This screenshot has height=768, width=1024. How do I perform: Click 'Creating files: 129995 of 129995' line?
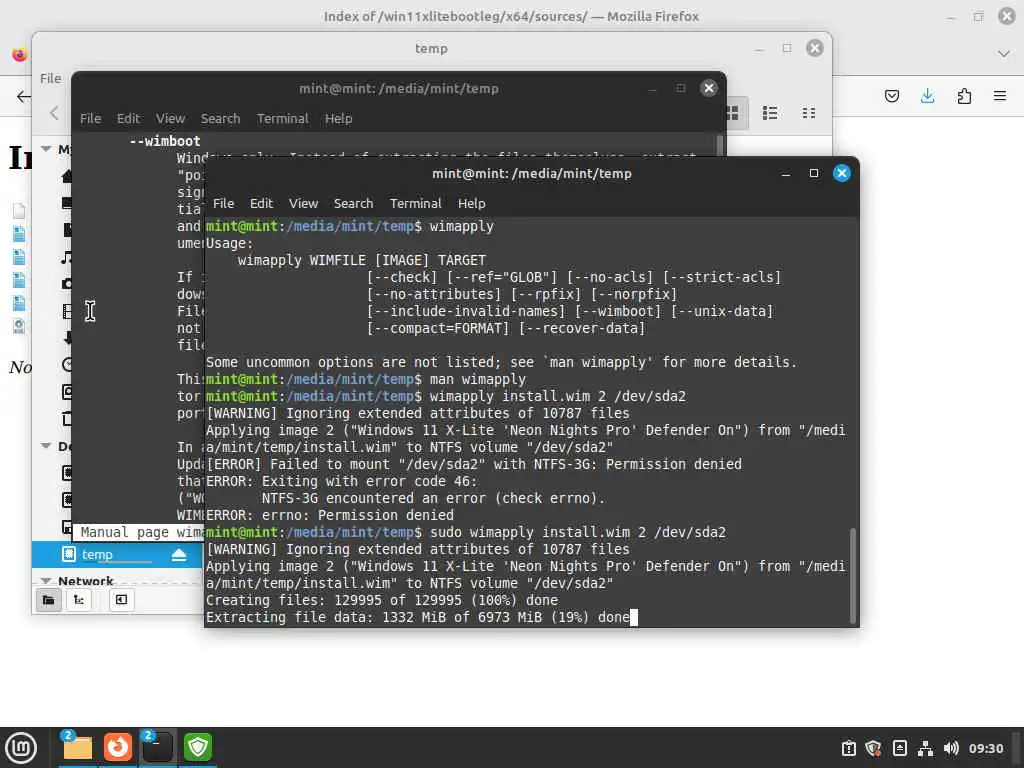tap(381, 600)
